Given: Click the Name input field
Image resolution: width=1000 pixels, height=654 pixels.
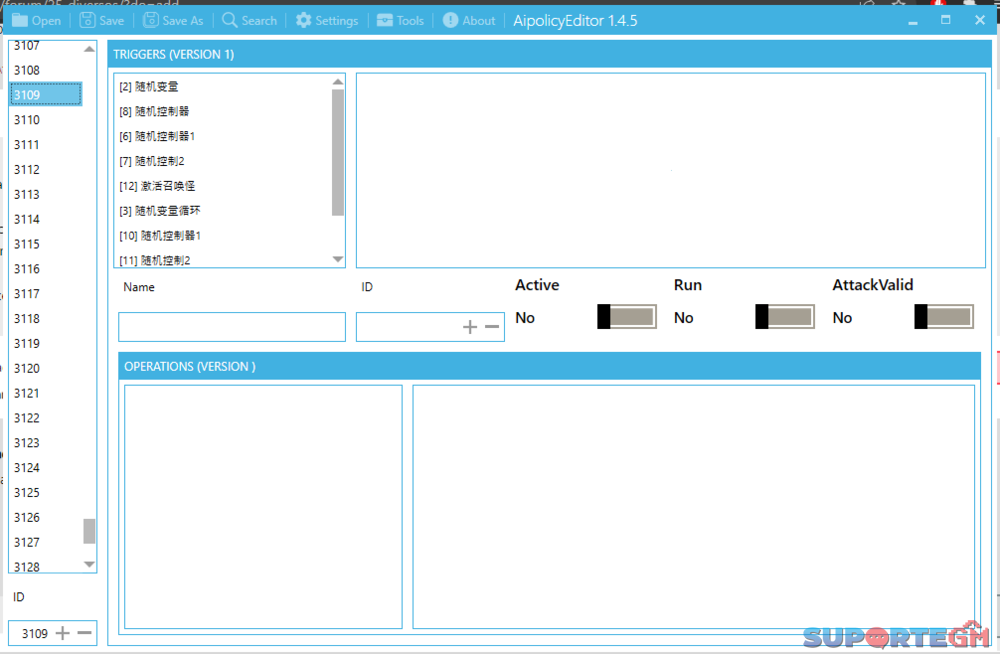Looking at the screenshot, I should pyautogui.click(x=231, y=327).
